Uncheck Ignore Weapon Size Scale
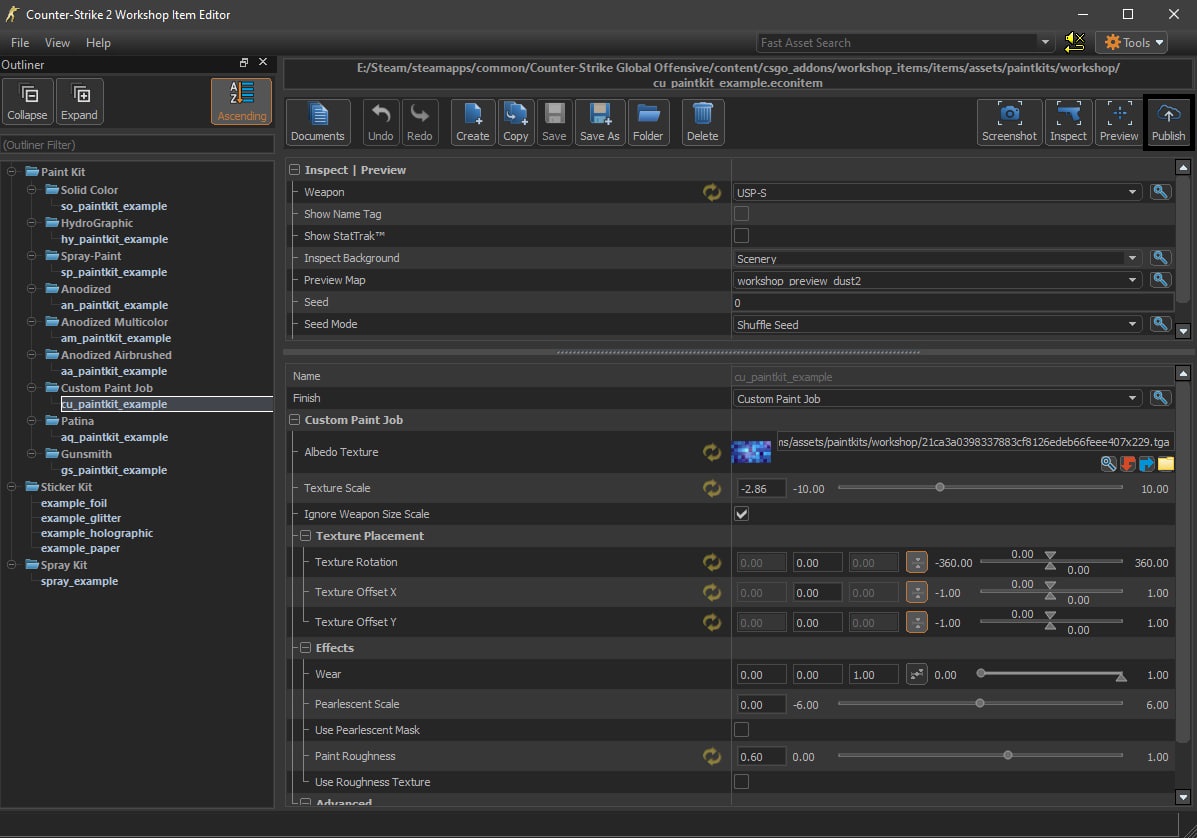 pos(742,514)
